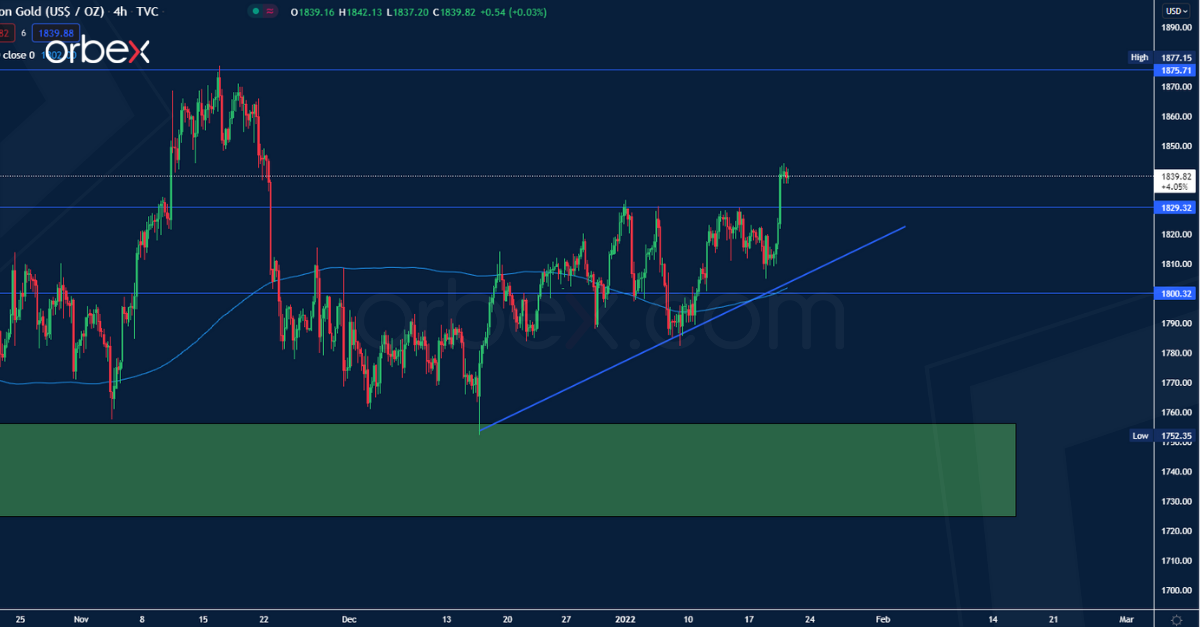This screenshot has height=627, width=1200.
Task: Click the 1890.00 price scale value
Action: click(1175, 27)
